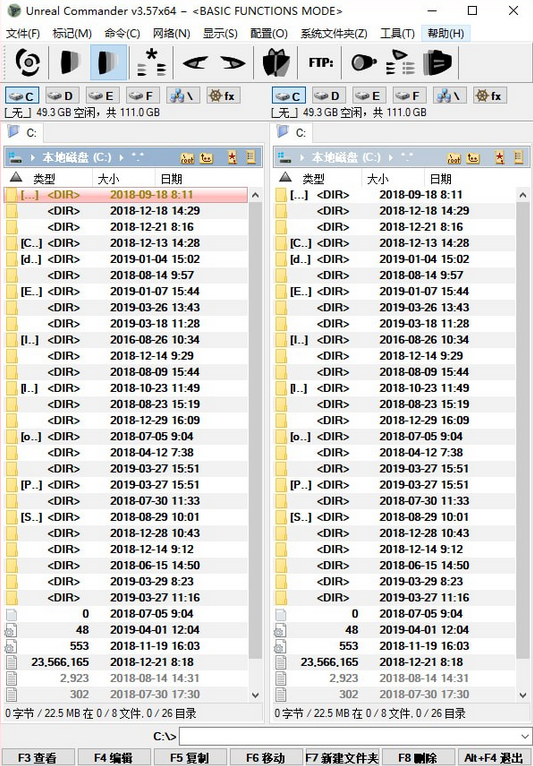
Task: Select drive C in left panel
Action: [x=22, y=96]
